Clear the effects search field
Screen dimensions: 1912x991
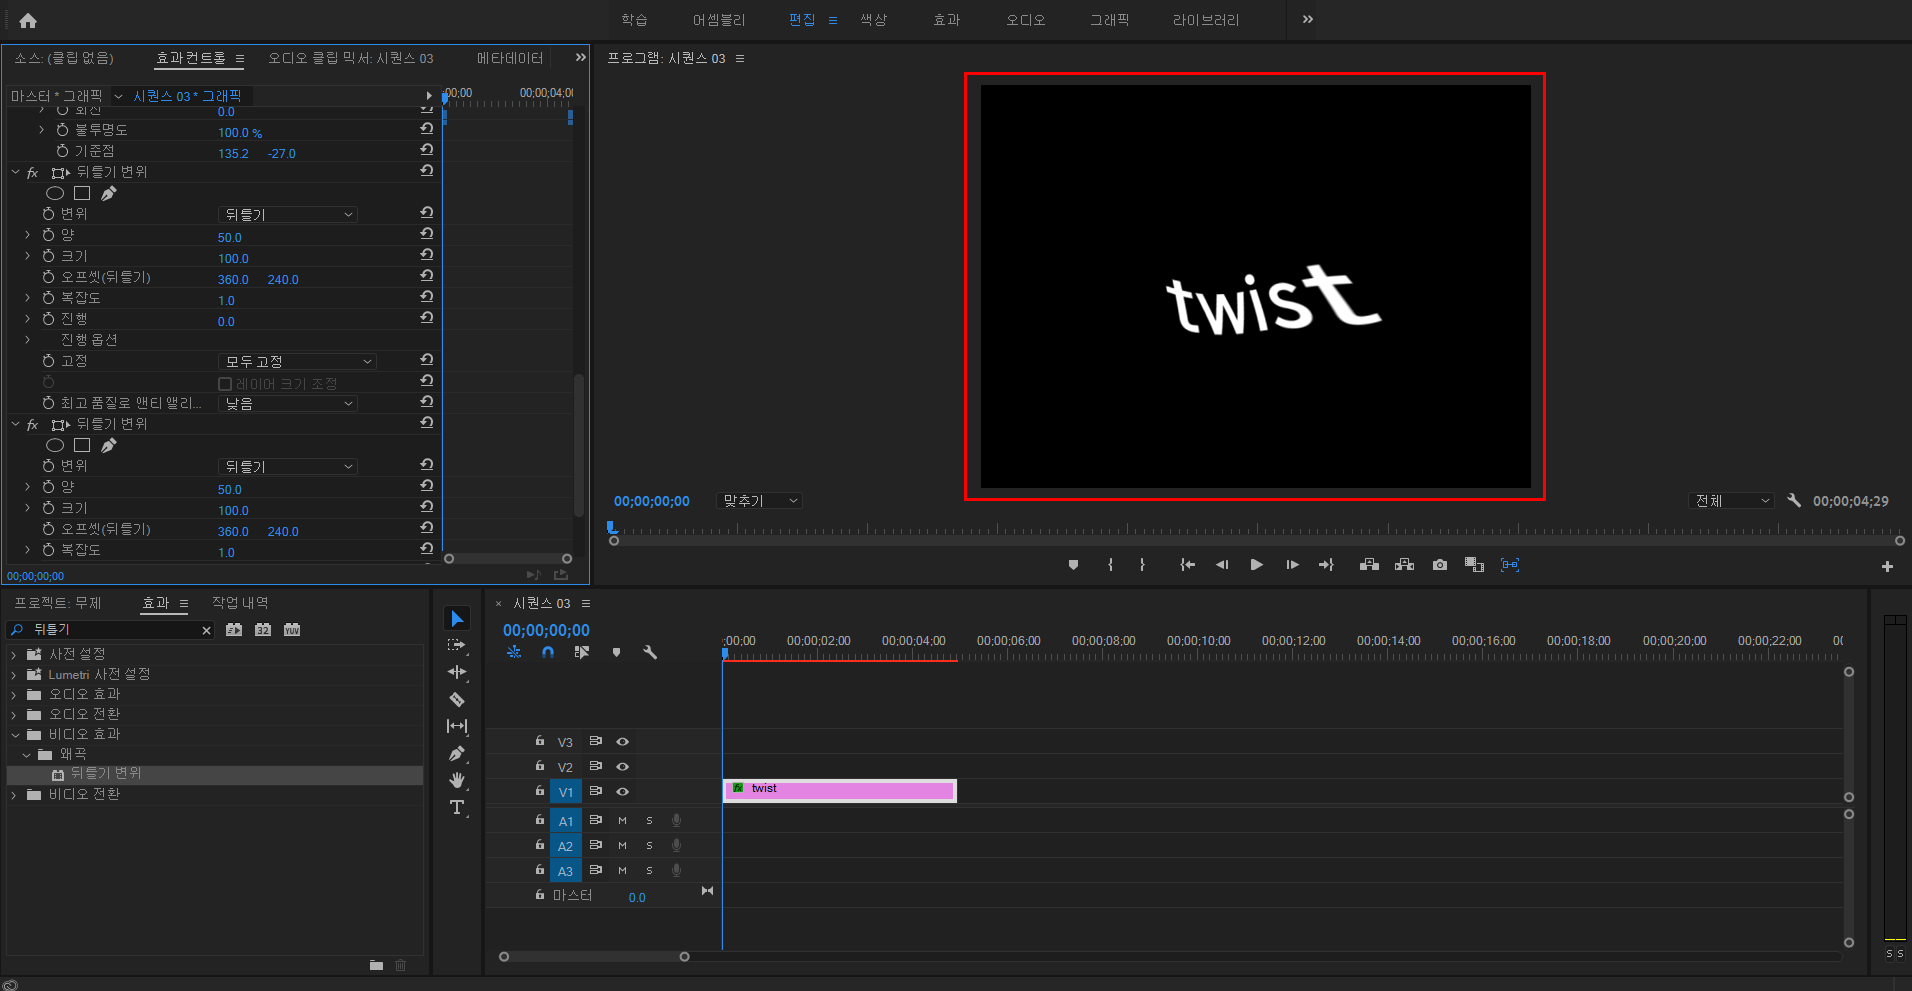pos(206,630)
